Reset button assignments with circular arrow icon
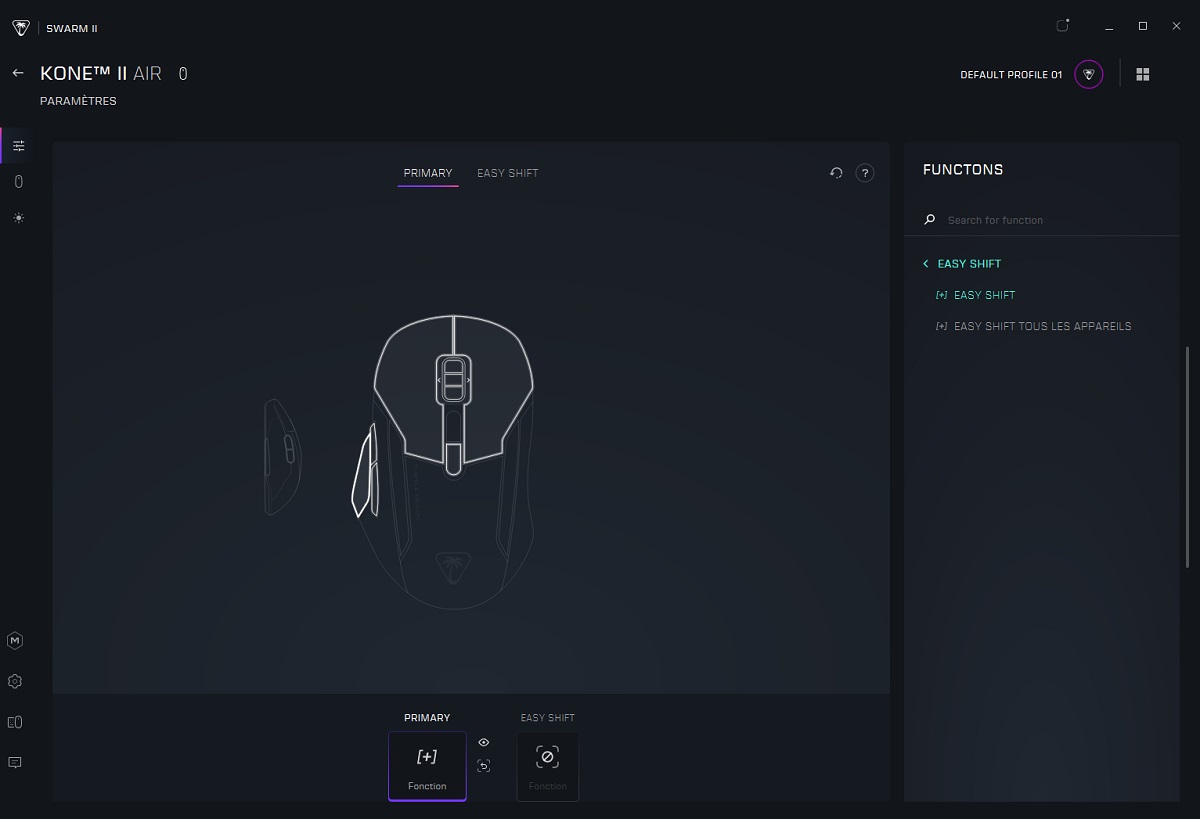The width and height of the screenshot is (1200, 819). click(x=836, y=173)
